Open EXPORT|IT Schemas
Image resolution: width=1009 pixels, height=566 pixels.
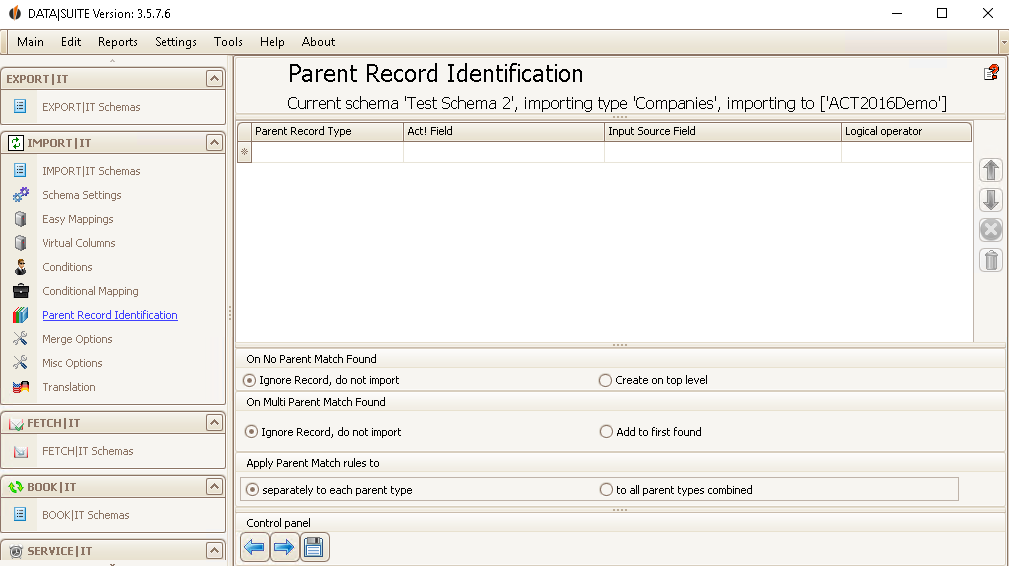click(91, 107)
